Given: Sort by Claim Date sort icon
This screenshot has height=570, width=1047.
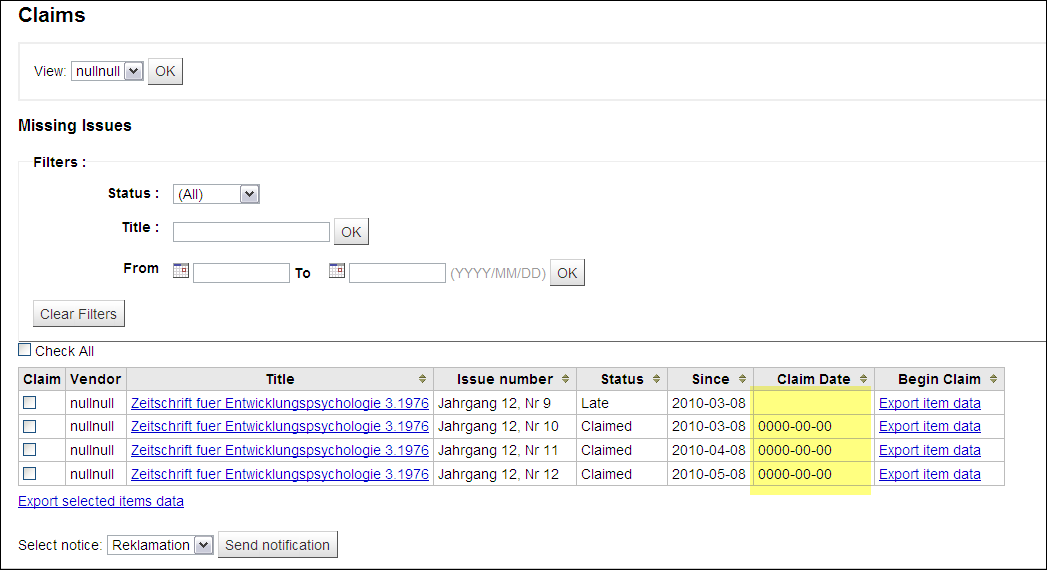Looking at the screenshot, I should (864, 379).
